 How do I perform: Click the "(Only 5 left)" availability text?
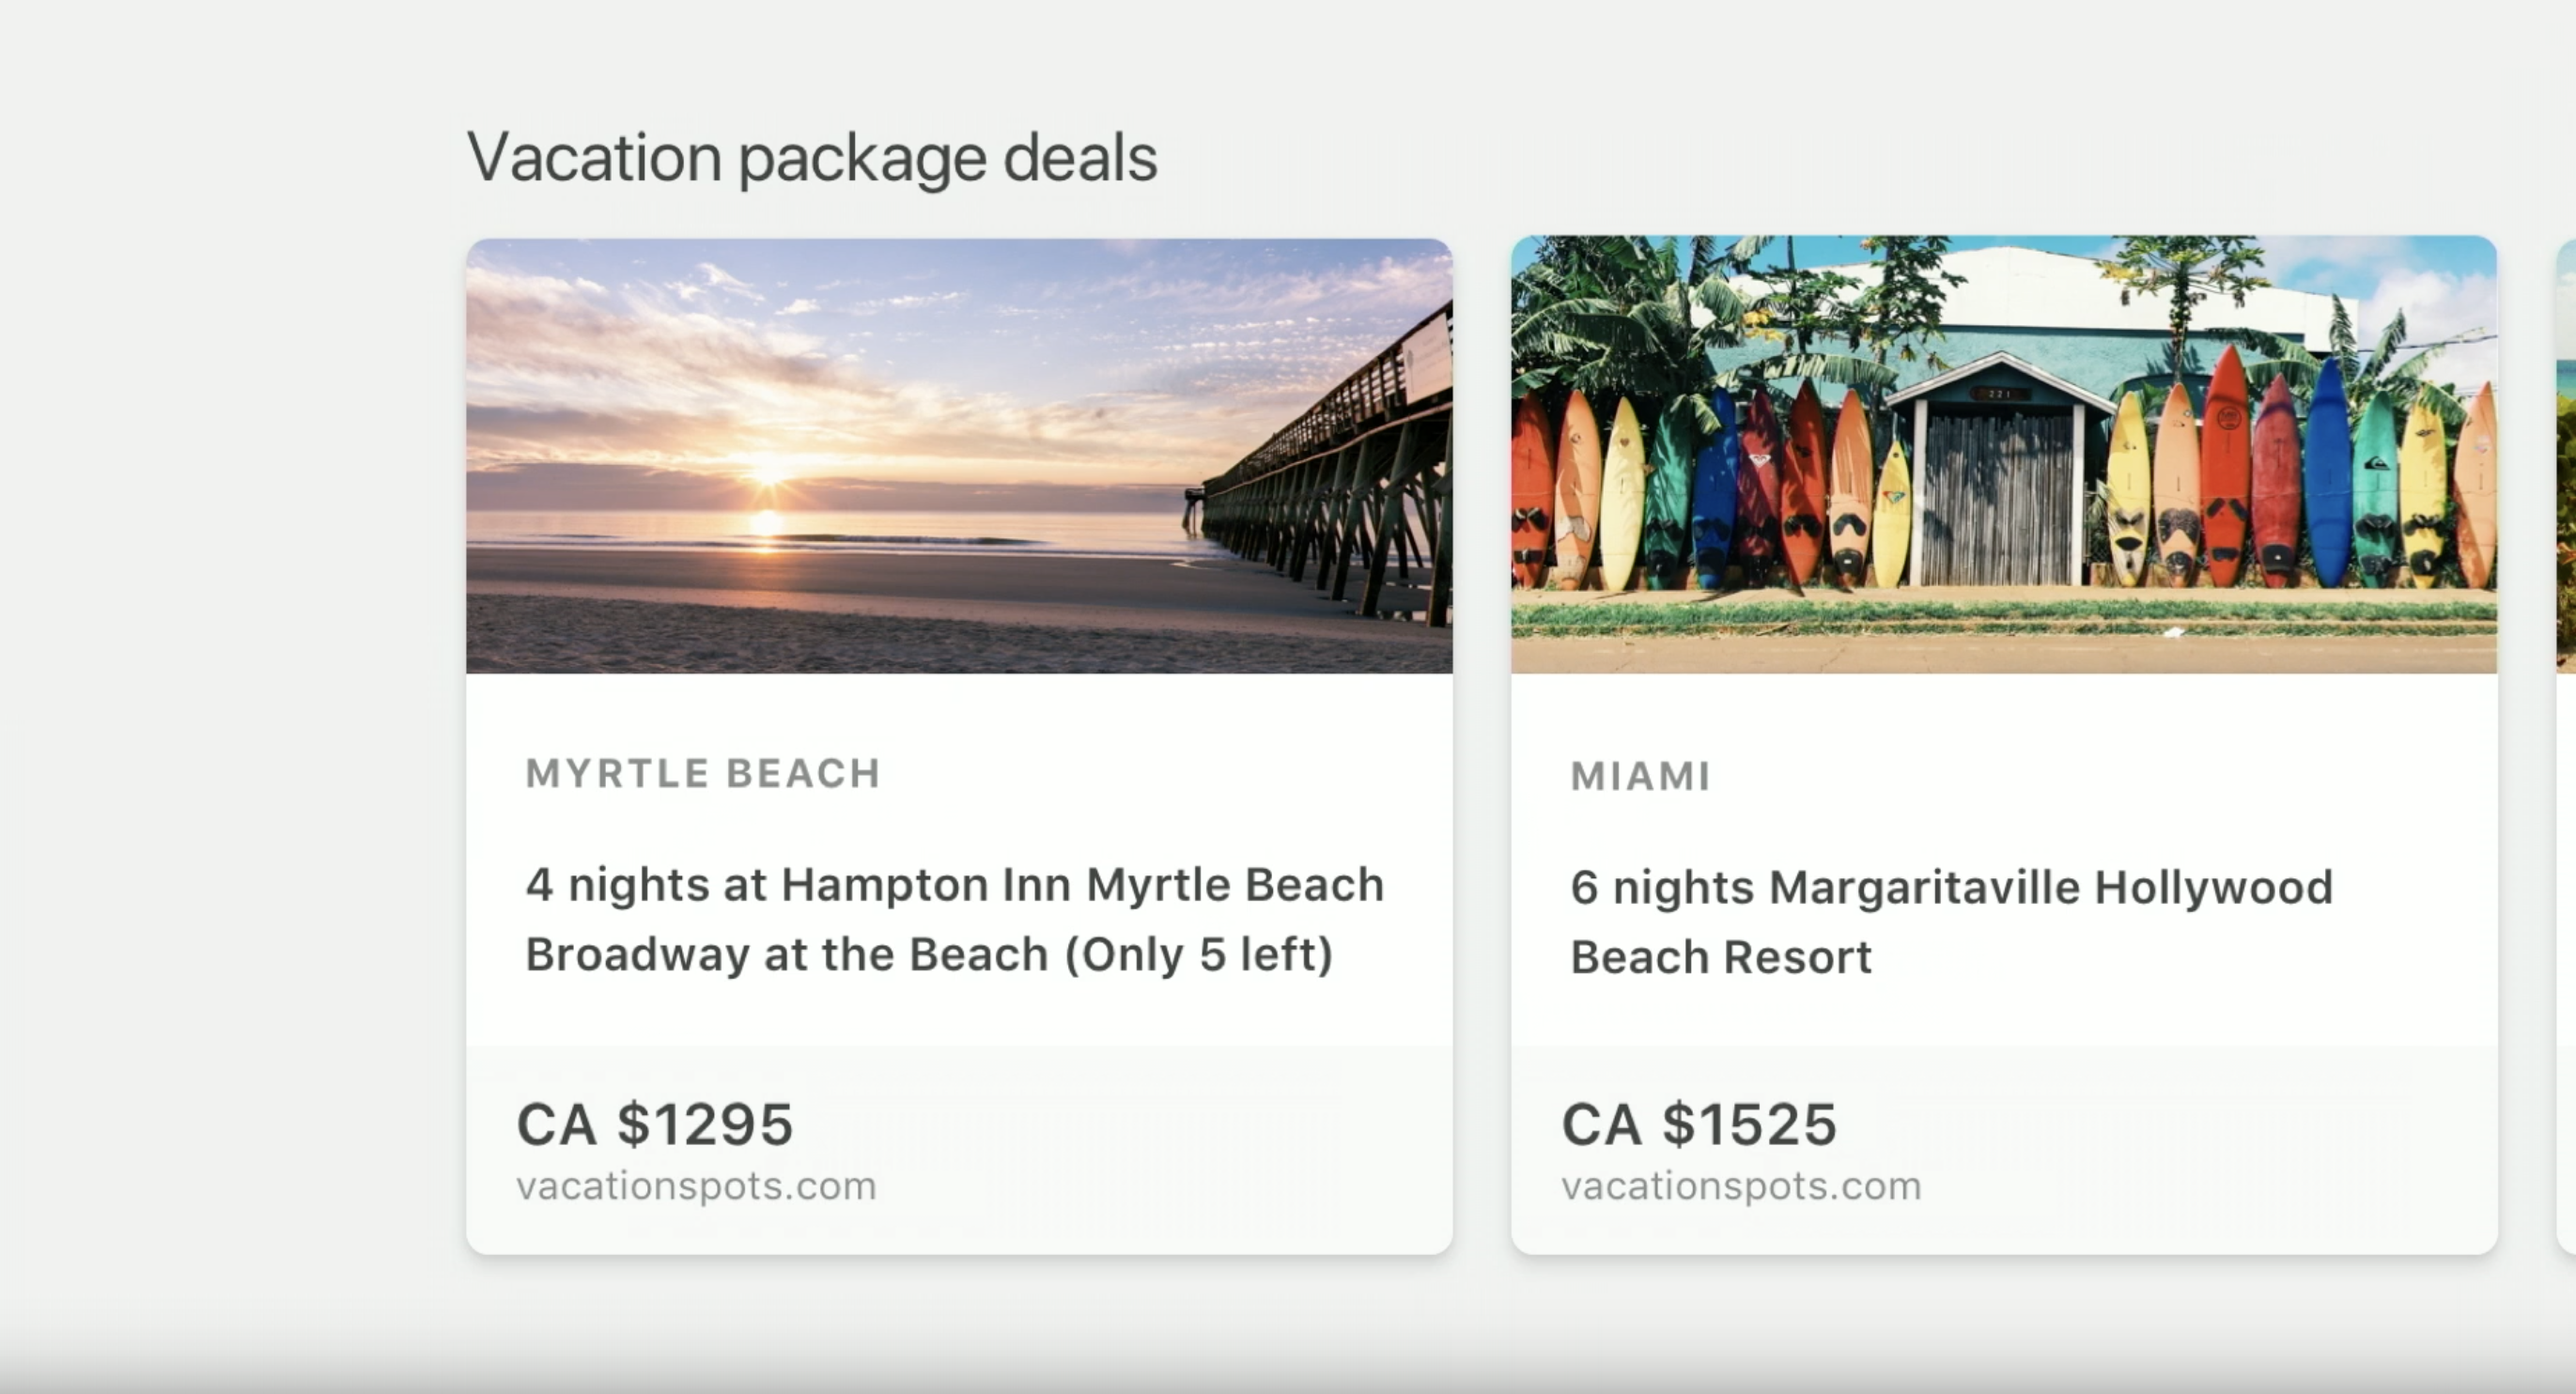pos(1198,954)
